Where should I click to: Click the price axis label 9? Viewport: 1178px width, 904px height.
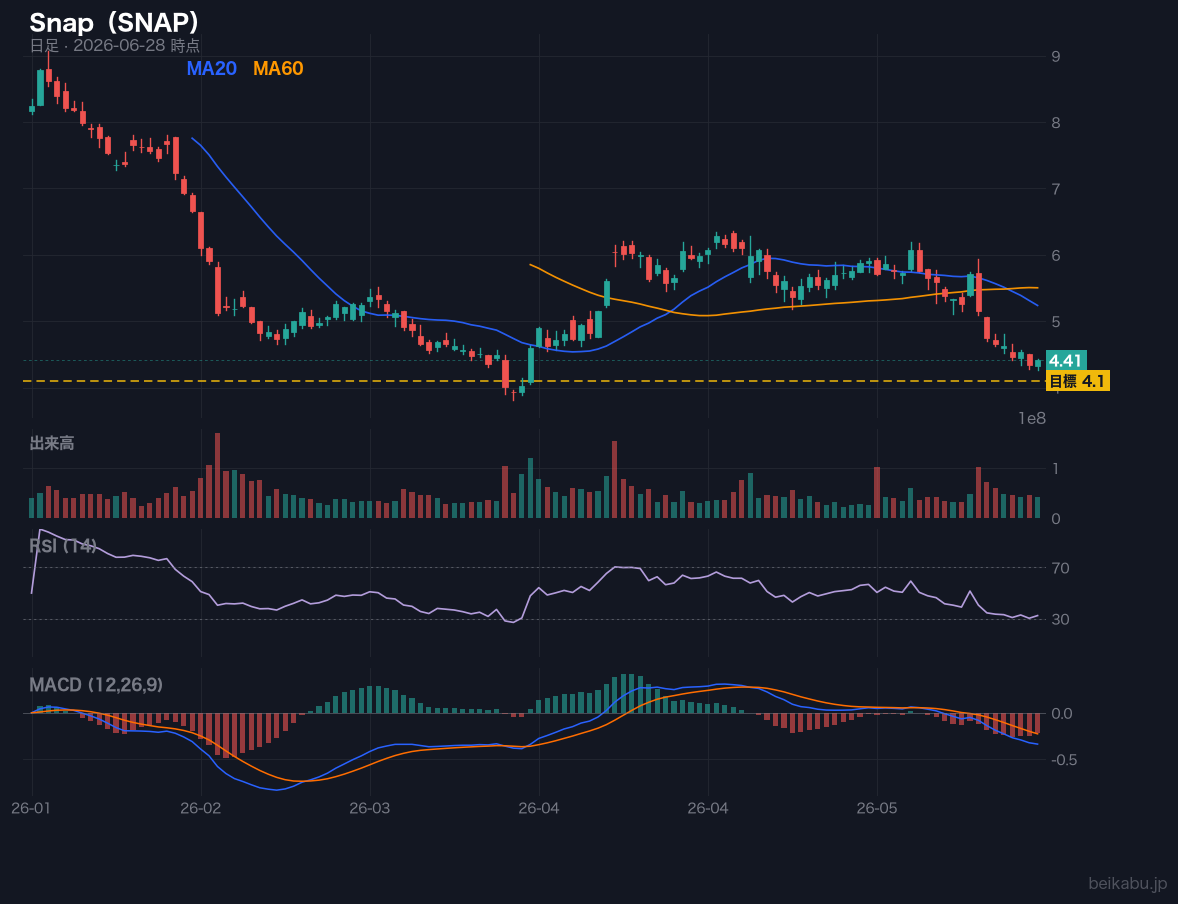[x=1056, y=56]
